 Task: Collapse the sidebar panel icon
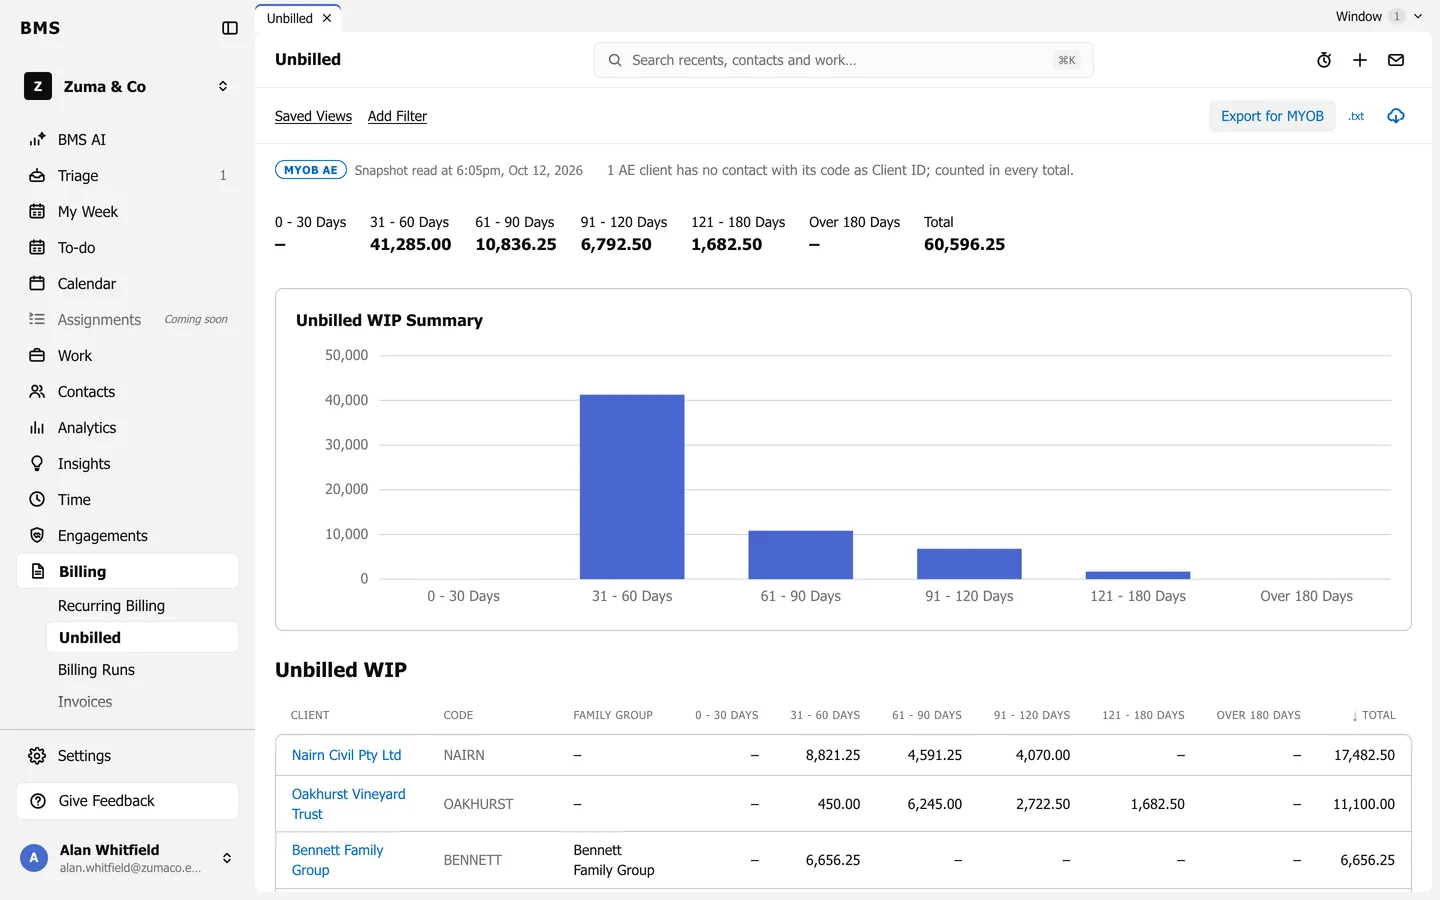pos(230,28)
